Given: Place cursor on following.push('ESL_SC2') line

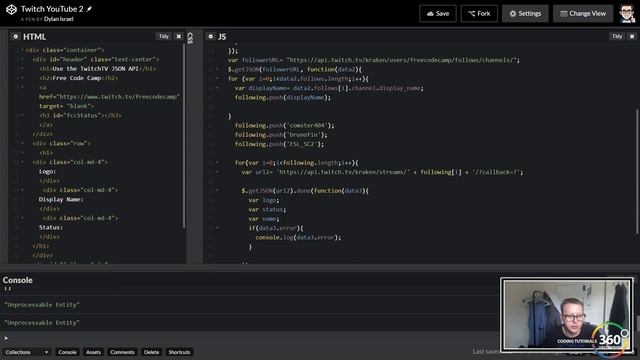Looking at the screenshot, I should [x=279, y=144].
